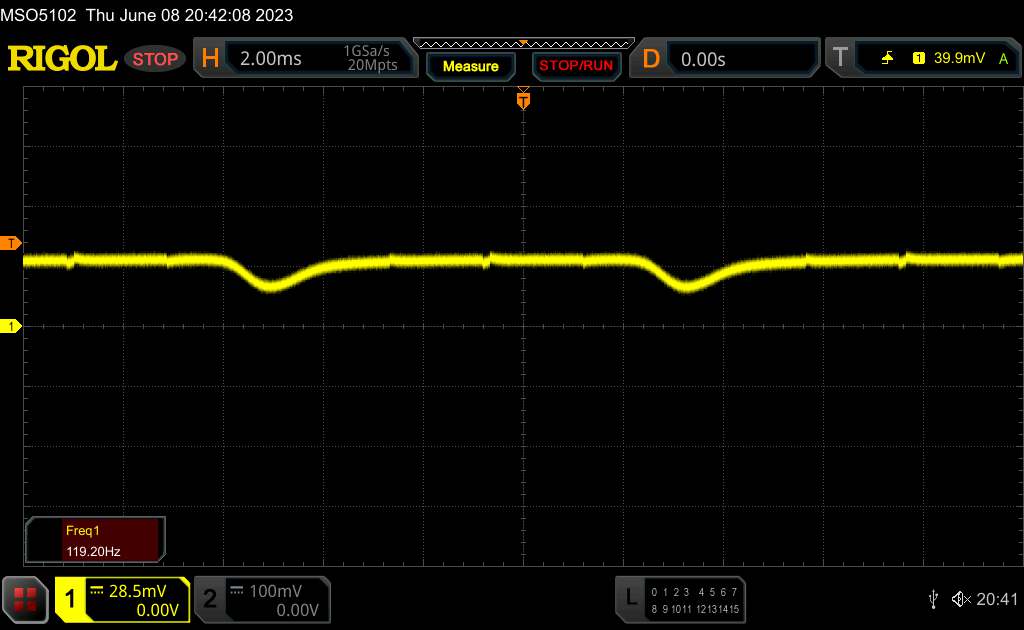Click channel 1 offset 0.00V
The image size is (1024, 630).
click(157, 610)
